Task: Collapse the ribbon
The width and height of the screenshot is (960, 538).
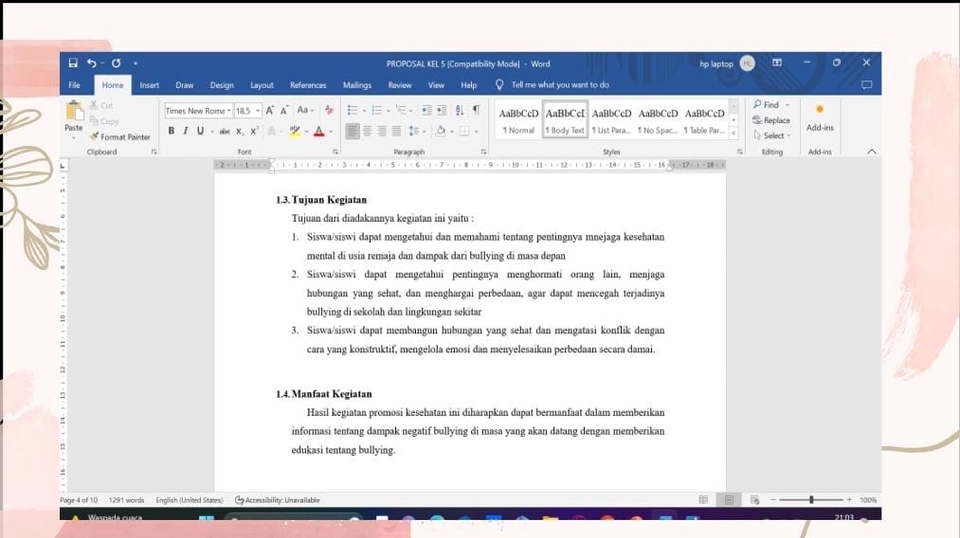Action: pos(872,151)
